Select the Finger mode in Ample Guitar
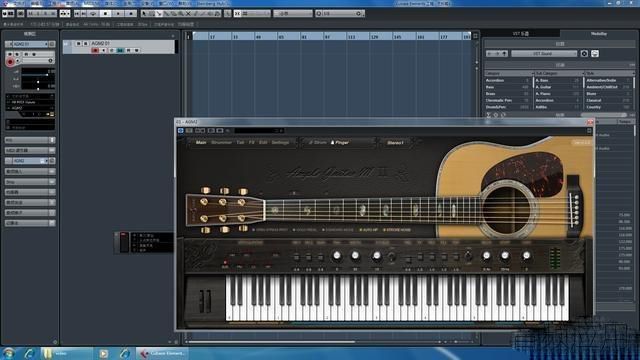This screenshot has width=640, height=360. (340, 142)
